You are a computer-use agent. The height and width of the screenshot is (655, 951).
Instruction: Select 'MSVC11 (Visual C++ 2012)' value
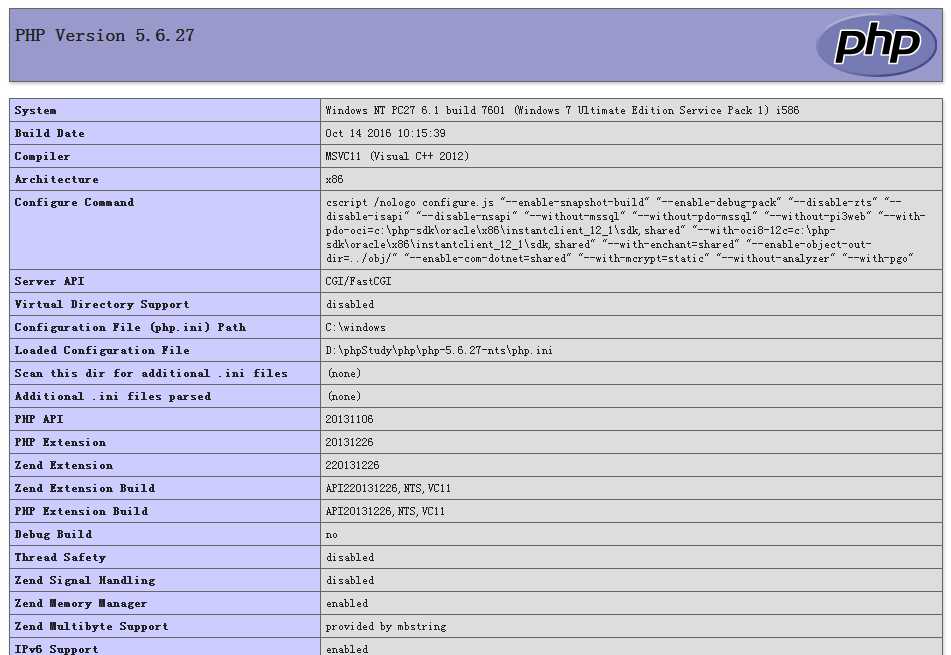(397, 156)
